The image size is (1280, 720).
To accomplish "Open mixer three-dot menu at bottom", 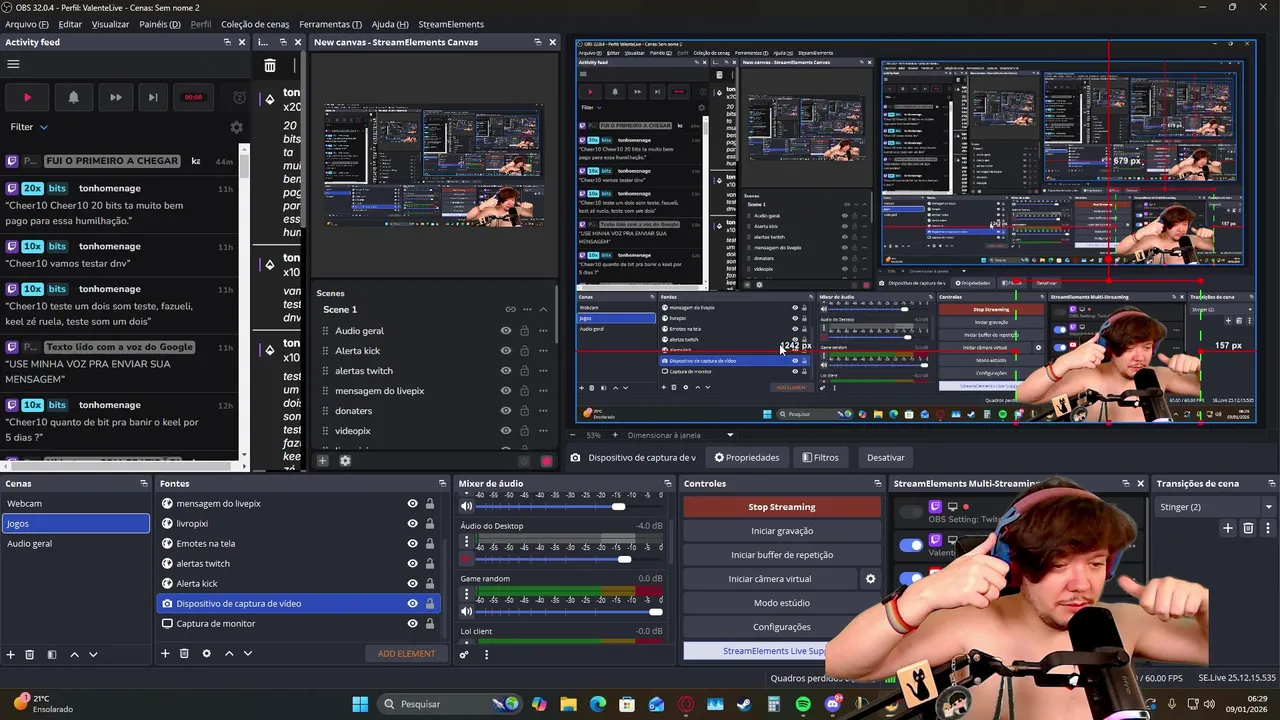I will point(486,655).
